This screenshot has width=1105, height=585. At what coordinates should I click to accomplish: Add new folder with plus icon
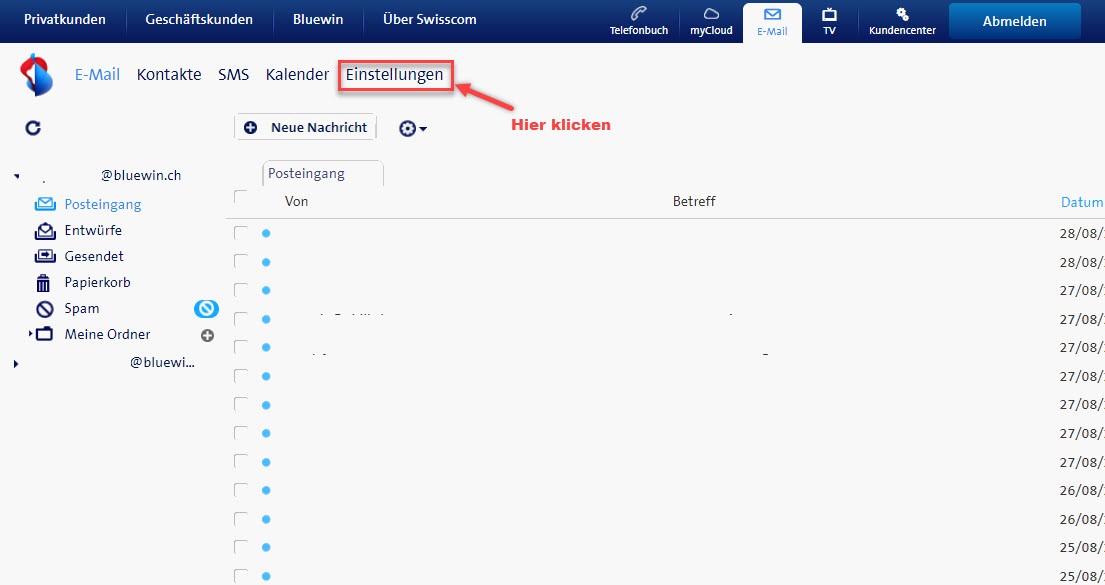tap(208, 335)
